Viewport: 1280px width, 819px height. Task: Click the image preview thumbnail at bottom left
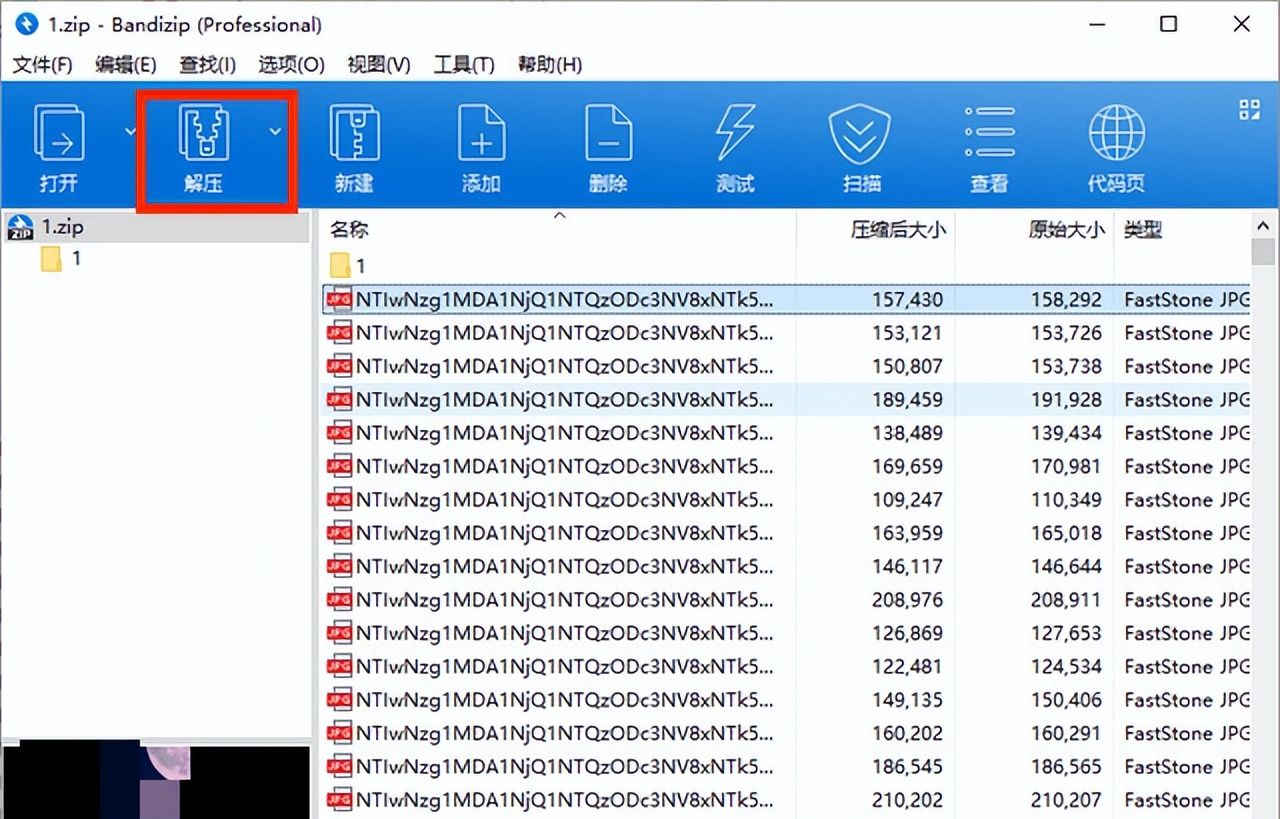coord(156,781)
